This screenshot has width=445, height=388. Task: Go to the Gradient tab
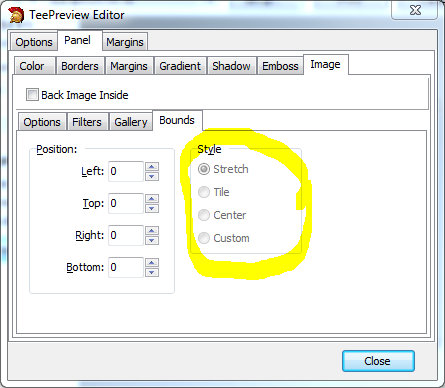180,66
